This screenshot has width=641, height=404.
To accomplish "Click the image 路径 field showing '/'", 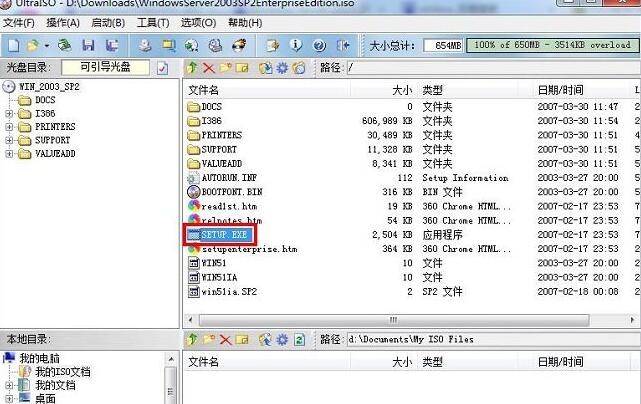I will point(493,67).
